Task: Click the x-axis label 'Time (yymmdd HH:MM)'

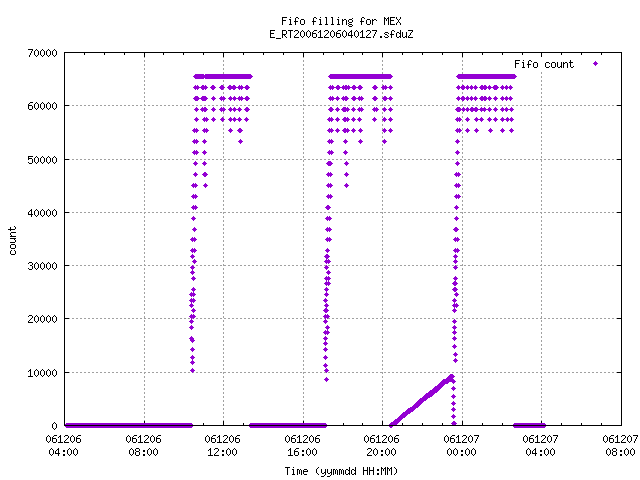Action: [x=341, y=471]
